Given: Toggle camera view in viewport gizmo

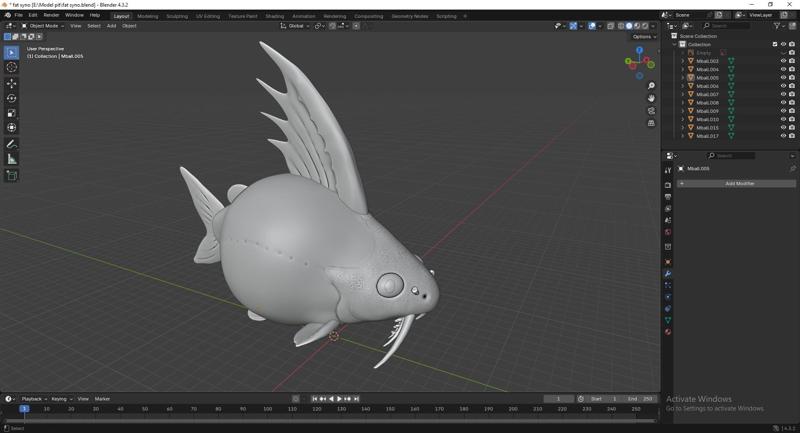Looking at the screenshot, I should click(x=651, y=111).
